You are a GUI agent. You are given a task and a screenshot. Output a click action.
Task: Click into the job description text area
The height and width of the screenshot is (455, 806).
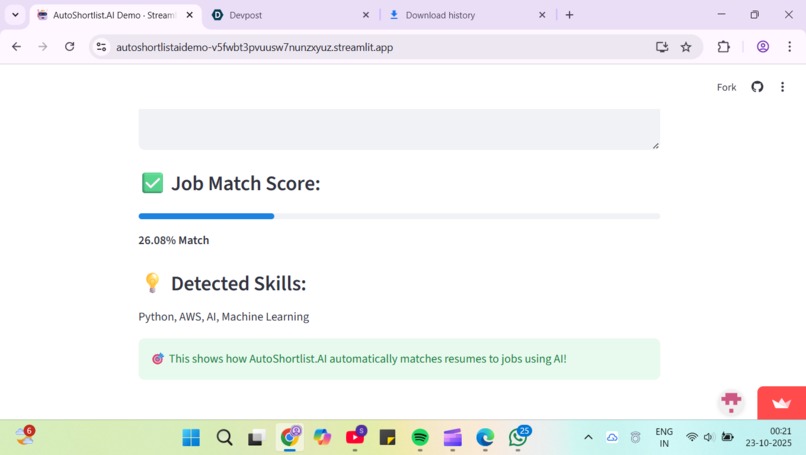click(399, 129)
